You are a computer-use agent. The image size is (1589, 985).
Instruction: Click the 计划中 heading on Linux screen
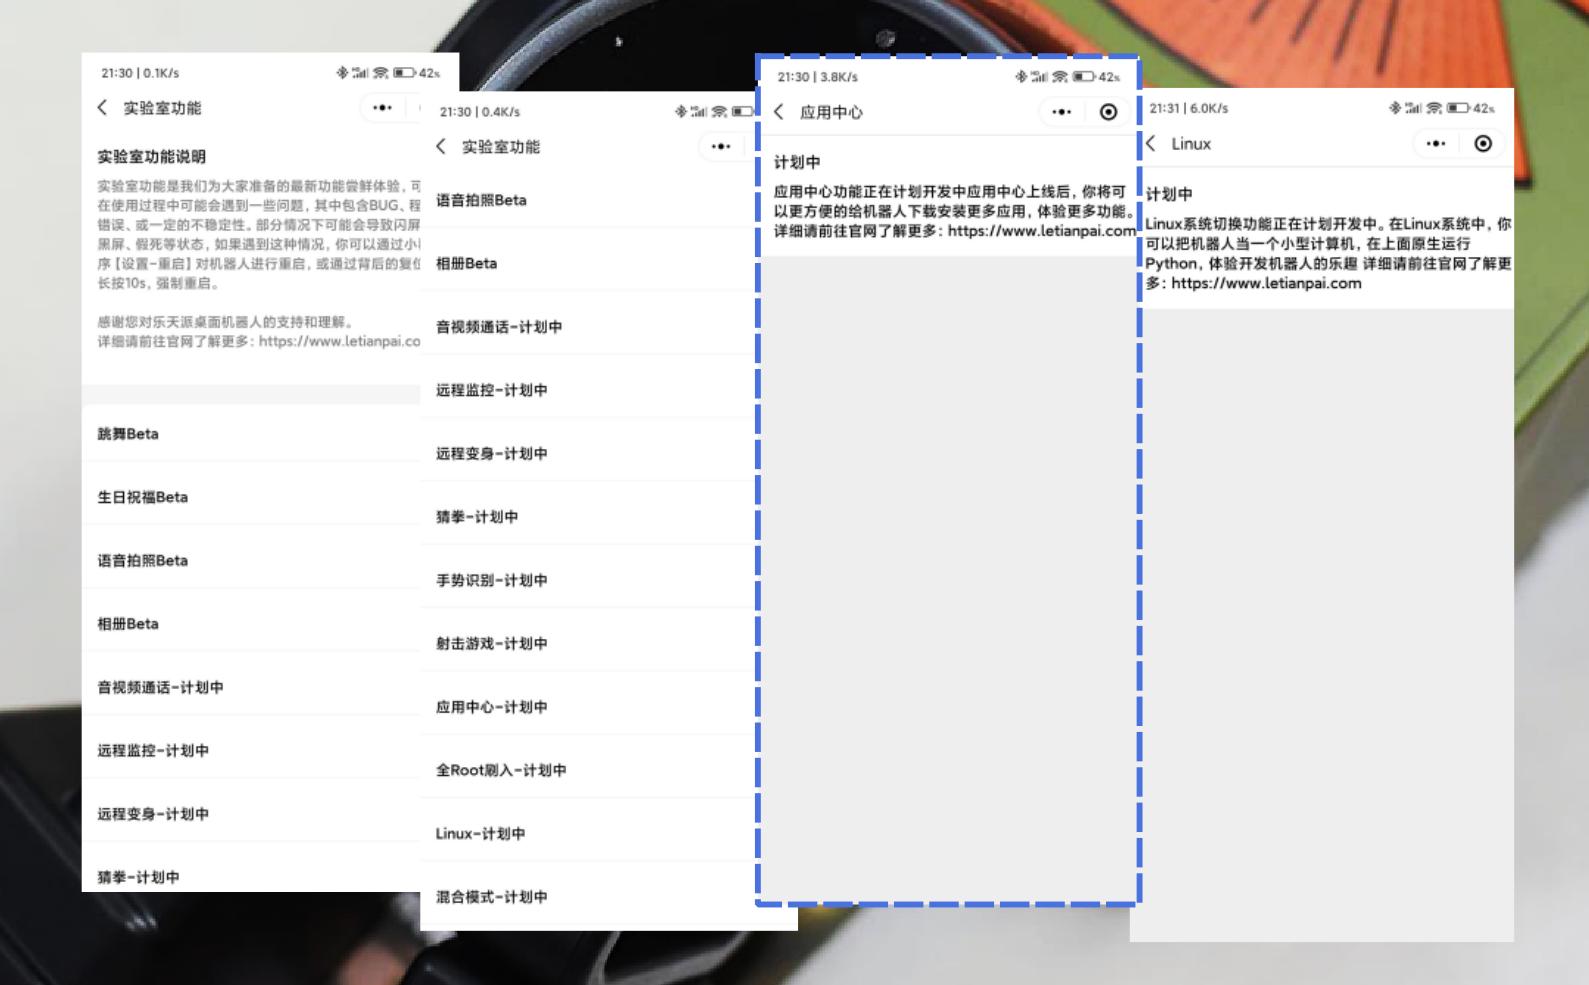1169,194
